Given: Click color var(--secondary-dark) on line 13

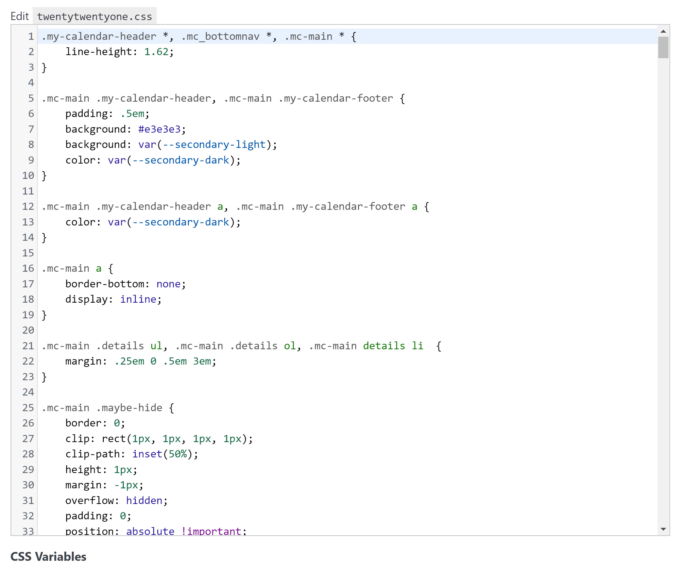Looking at the screenshot, I should point(153,222).
